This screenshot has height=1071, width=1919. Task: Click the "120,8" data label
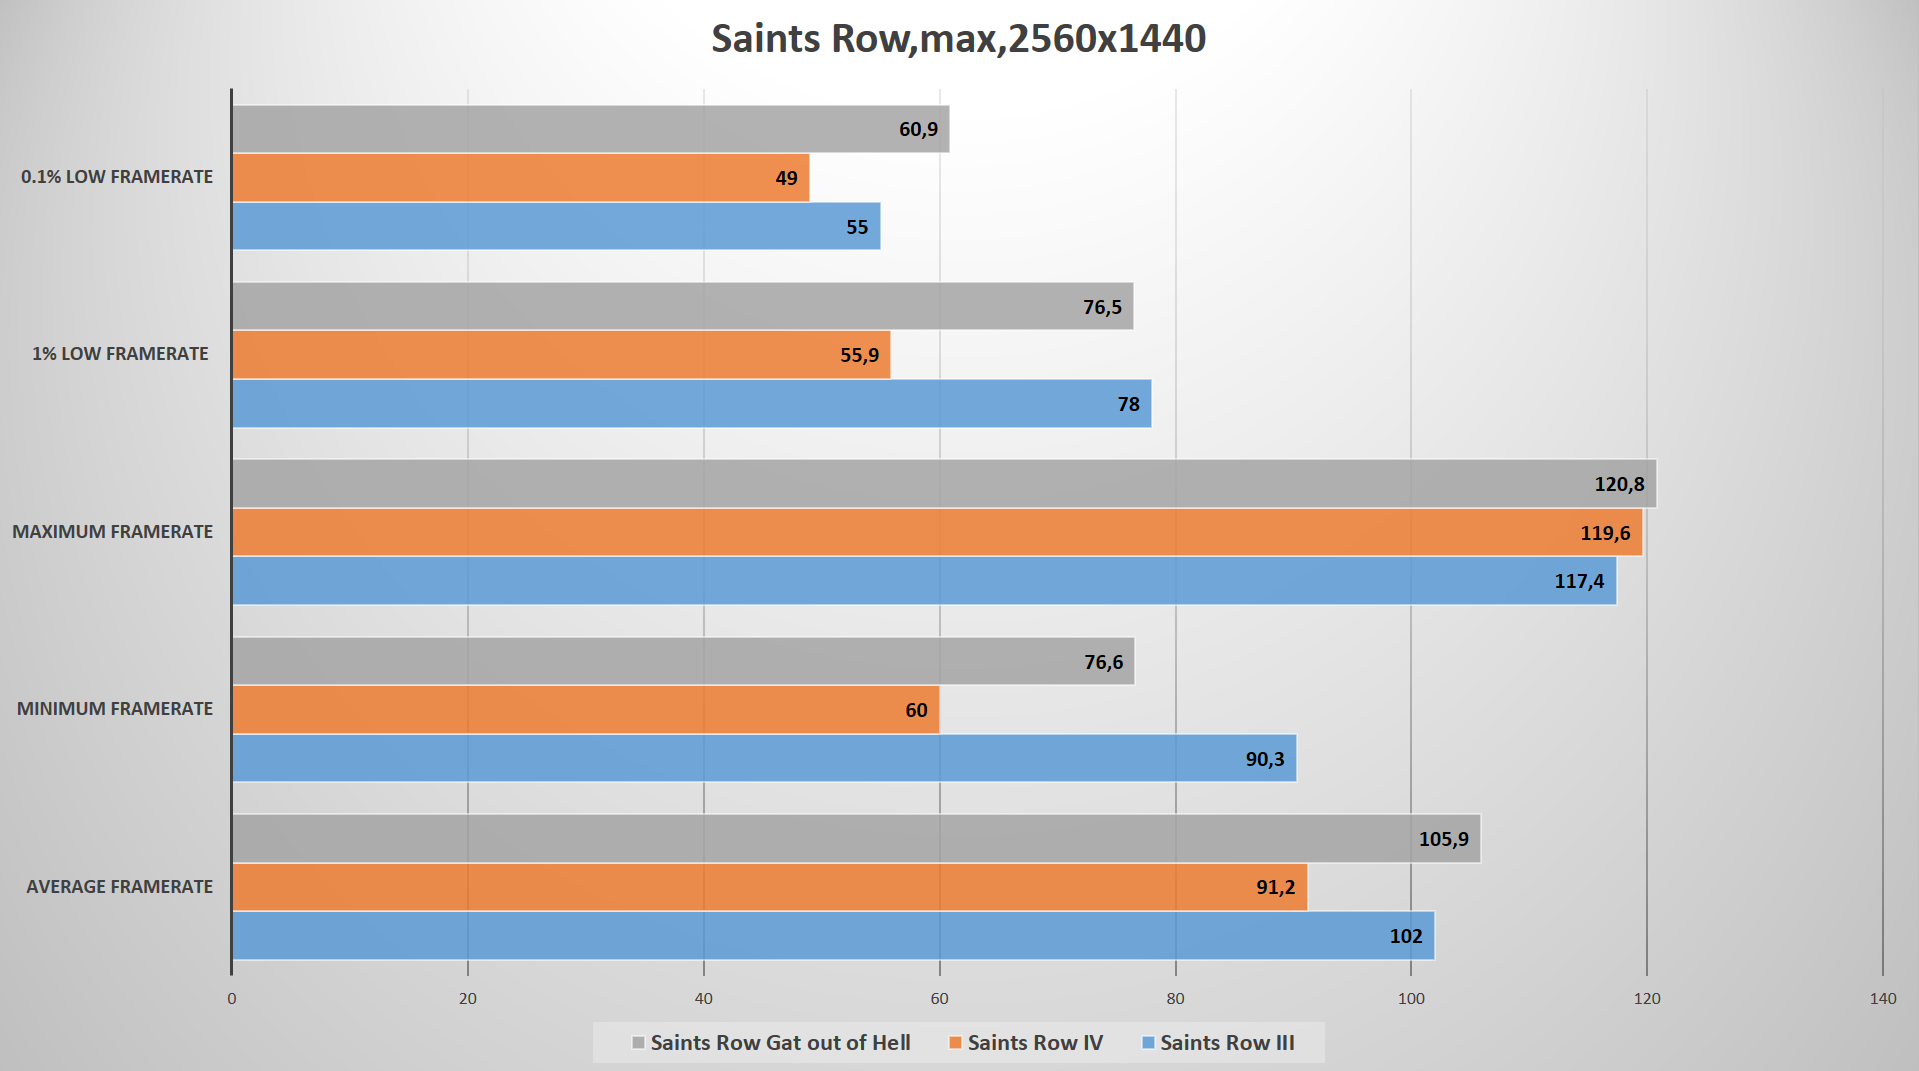click(x=1619, y=484)
